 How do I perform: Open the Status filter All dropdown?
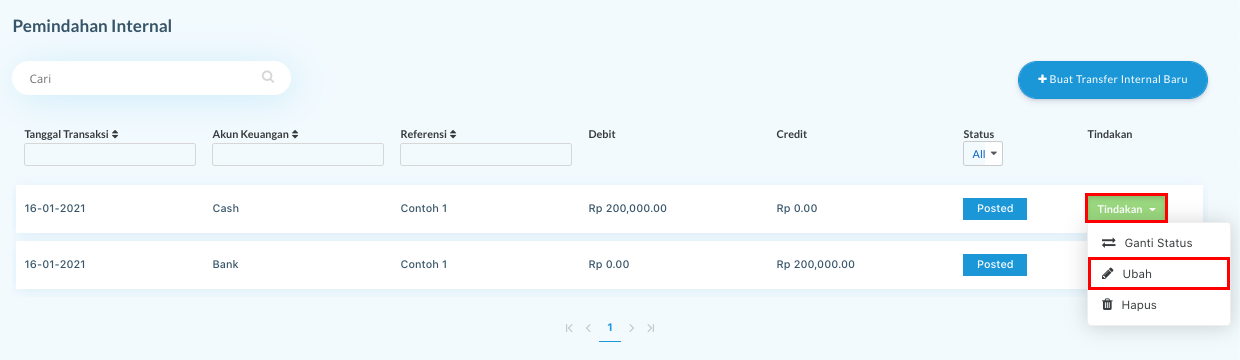pyautogui.click(x=983, y=154)
